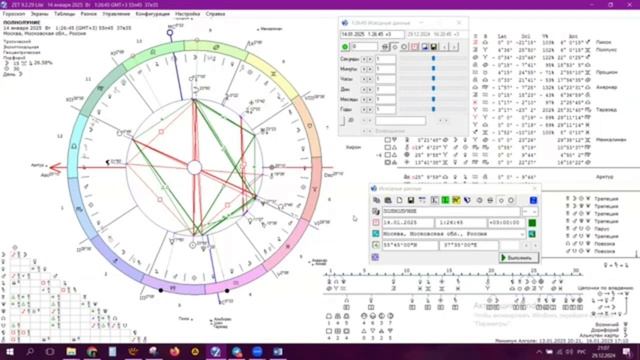The width and height of the screenshot is (640, 360).
Task: Expand the place dropdown Москва, Московская обл.
Action: [522, 234]
